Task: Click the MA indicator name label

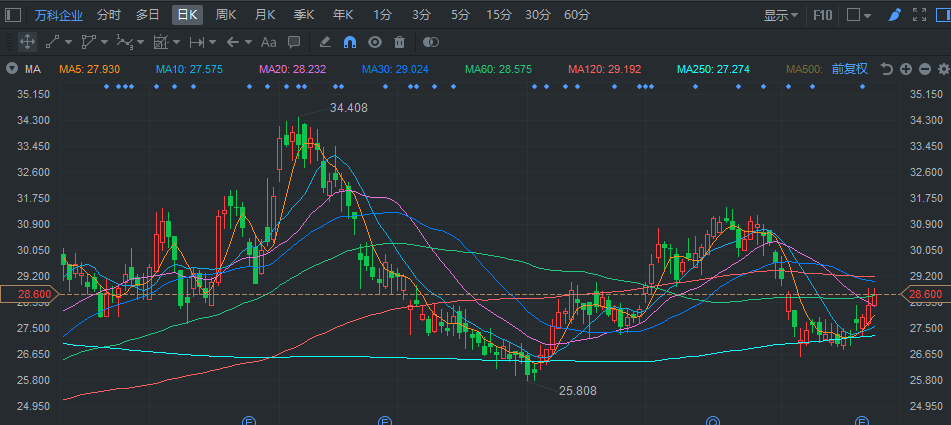Action: coord(33,69)
